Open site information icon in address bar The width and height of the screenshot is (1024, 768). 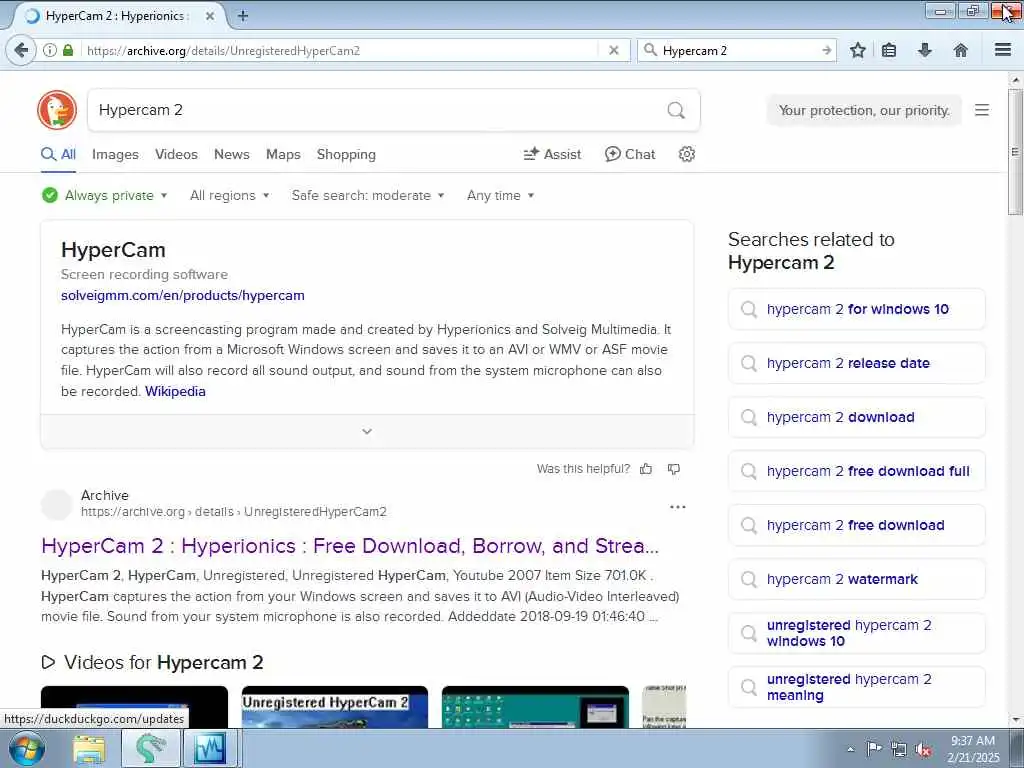tap(50, 50)
